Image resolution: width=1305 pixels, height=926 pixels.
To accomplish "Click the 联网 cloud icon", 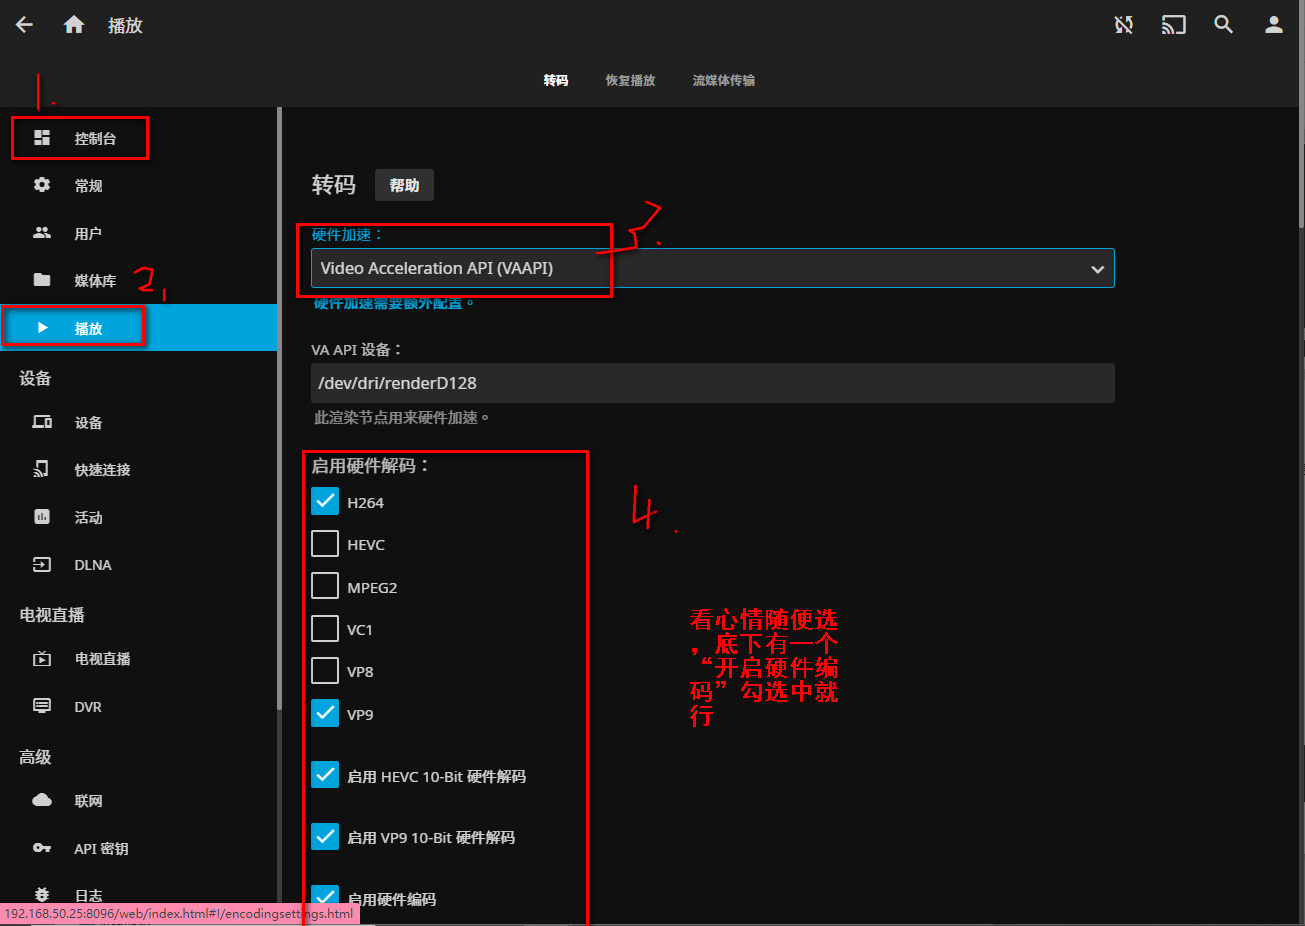I will point(42,800).
